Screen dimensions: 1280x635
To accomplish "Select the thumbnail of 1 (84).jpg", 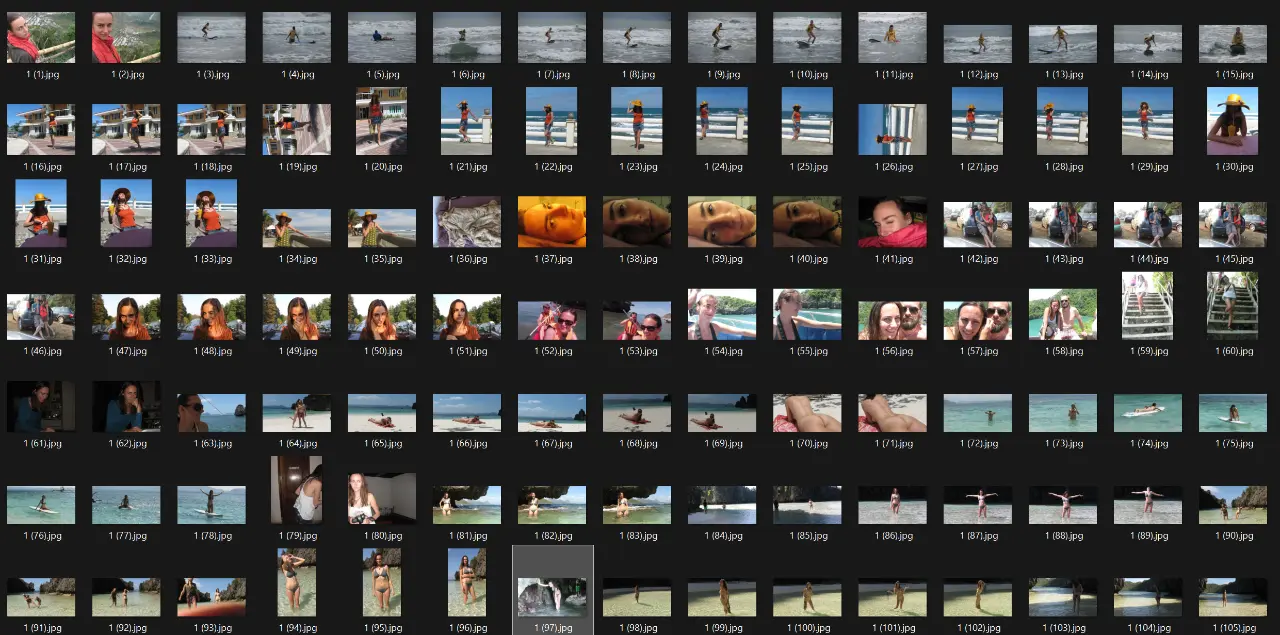I will click(x=722, y=505).
